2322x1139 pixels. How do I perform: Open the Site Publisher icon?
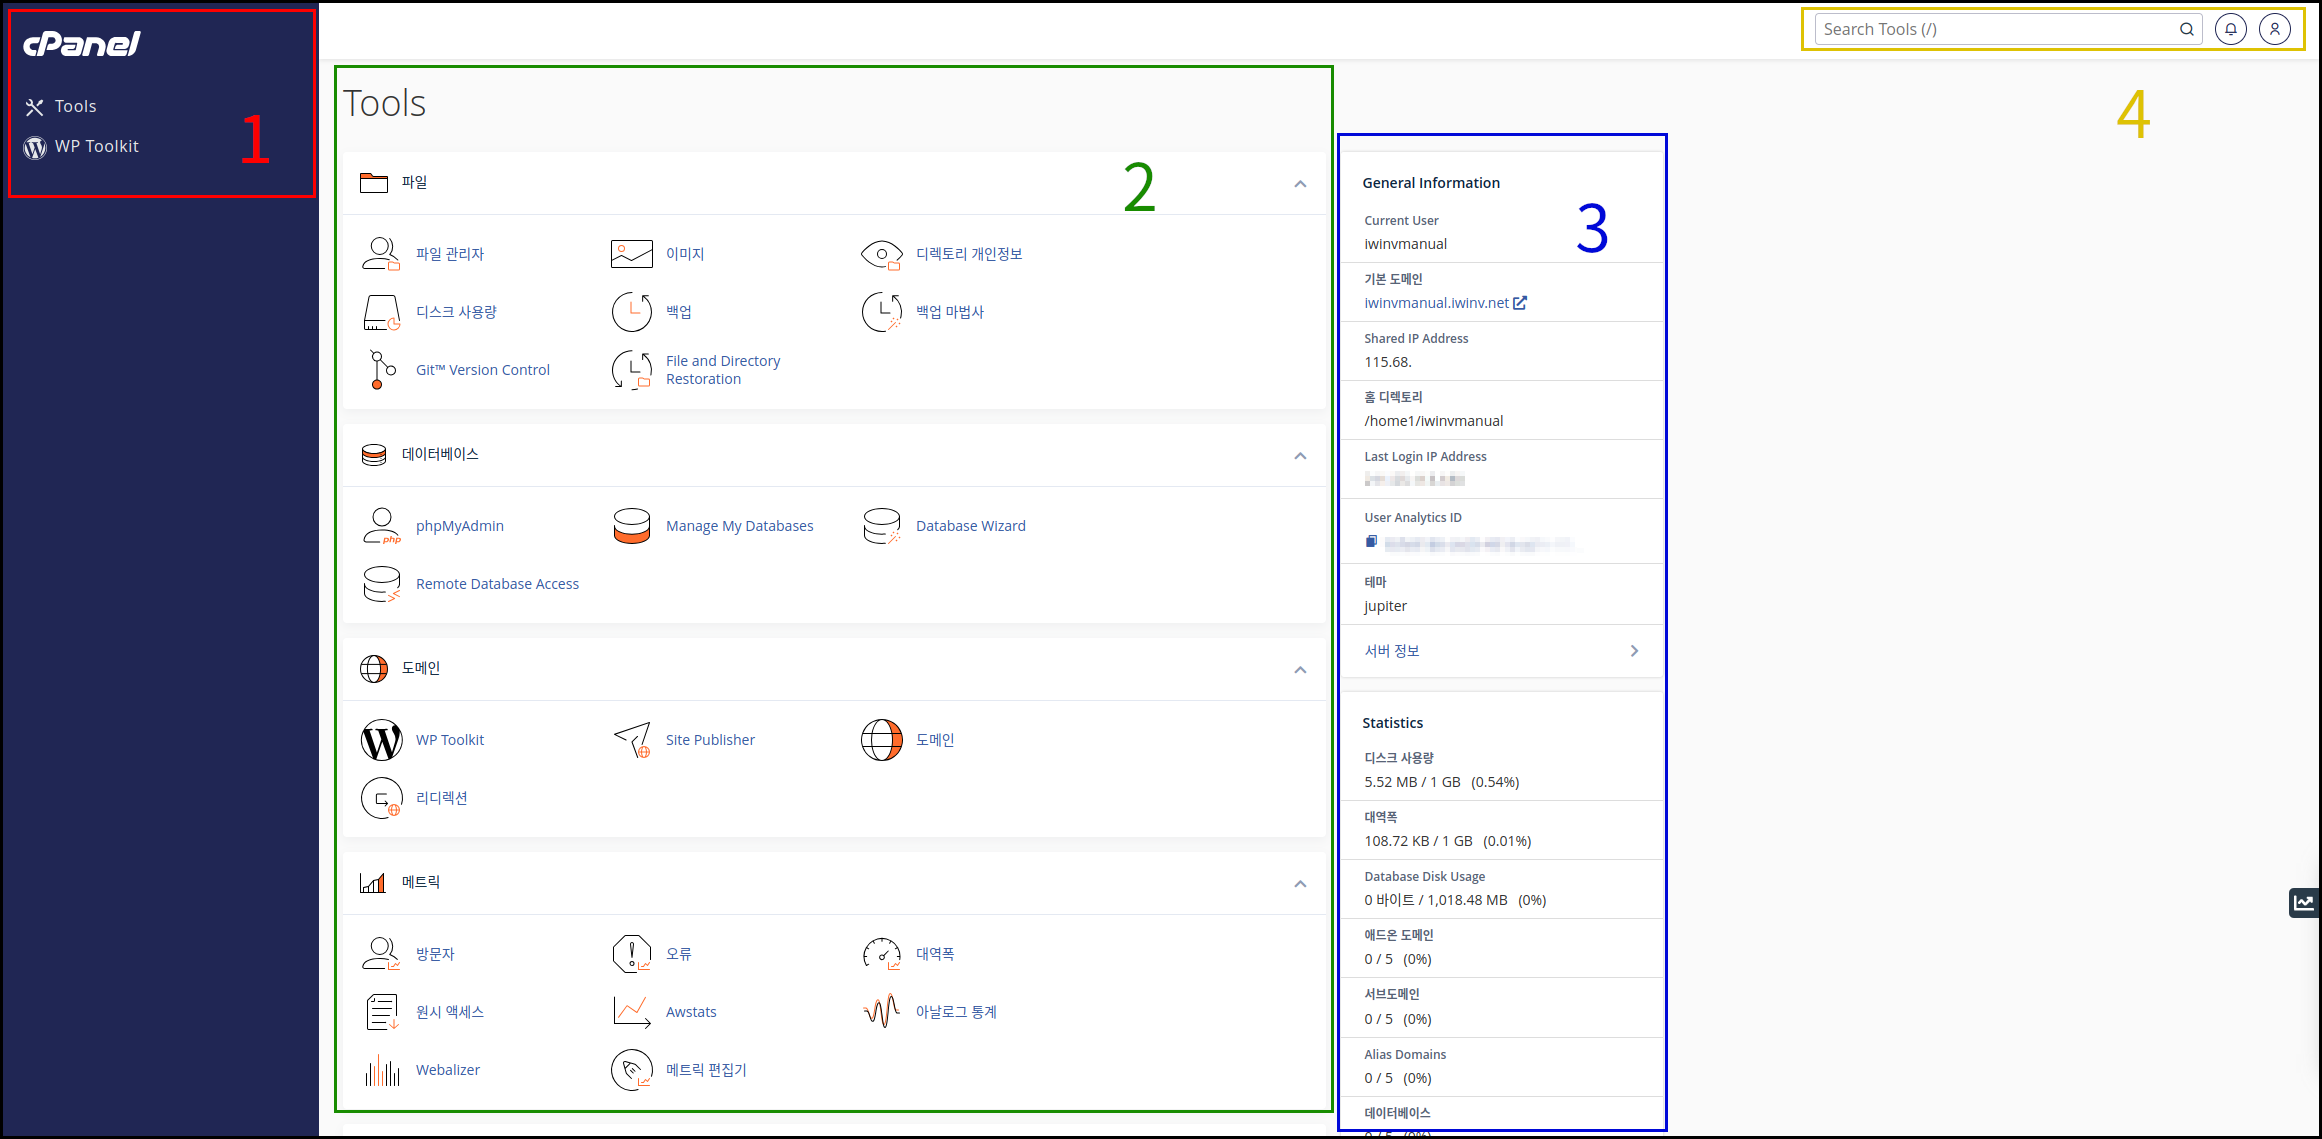(x=632, y=740)
